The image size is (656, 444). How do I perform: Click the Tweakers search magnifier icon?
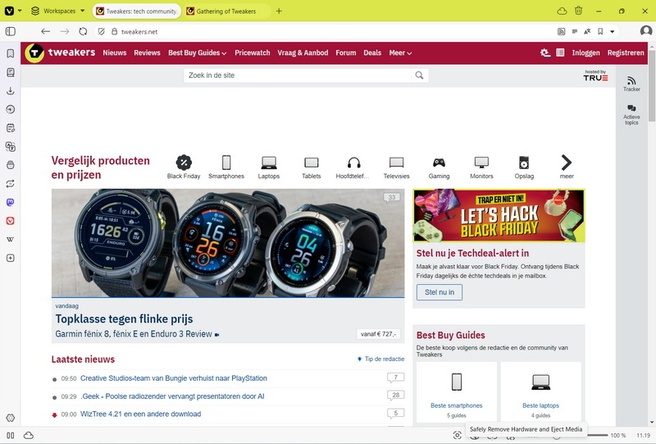(x=419, y=75)
